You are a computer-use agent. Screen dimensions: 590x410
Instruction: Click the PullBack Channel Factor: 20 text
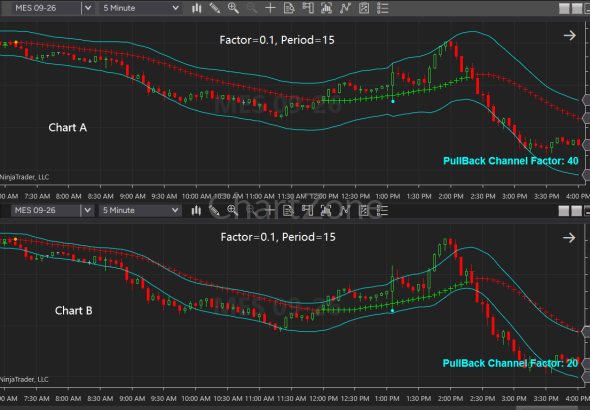click(x=510, y=363)
